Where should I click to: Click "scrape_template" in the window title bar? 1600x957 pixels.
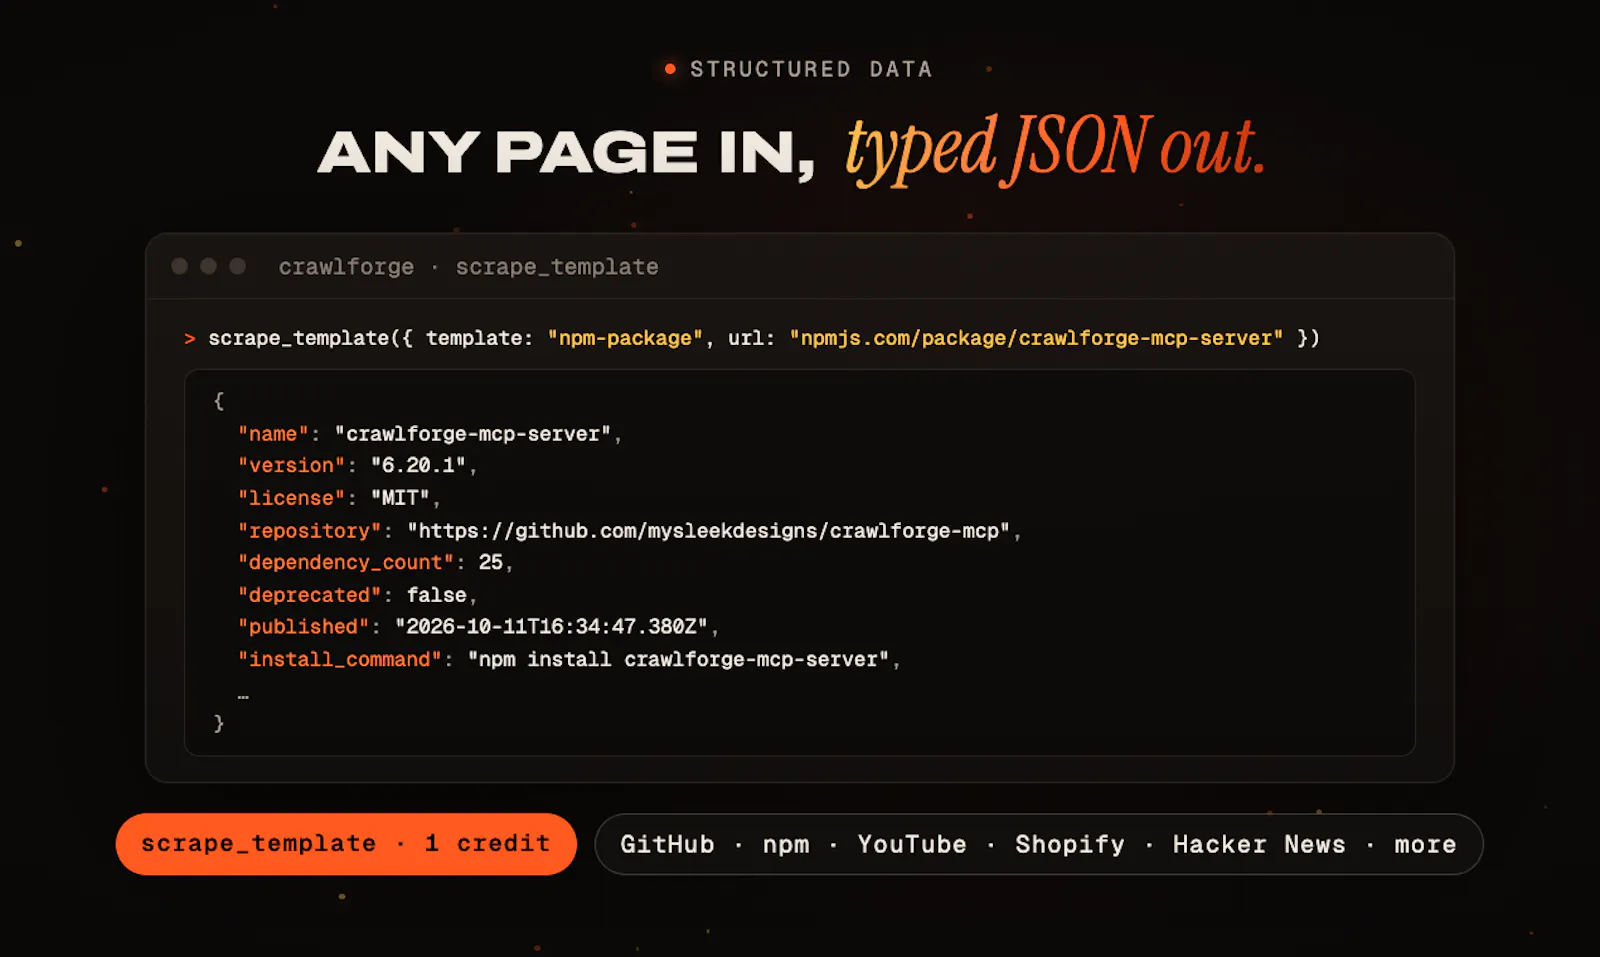[557, 268]
